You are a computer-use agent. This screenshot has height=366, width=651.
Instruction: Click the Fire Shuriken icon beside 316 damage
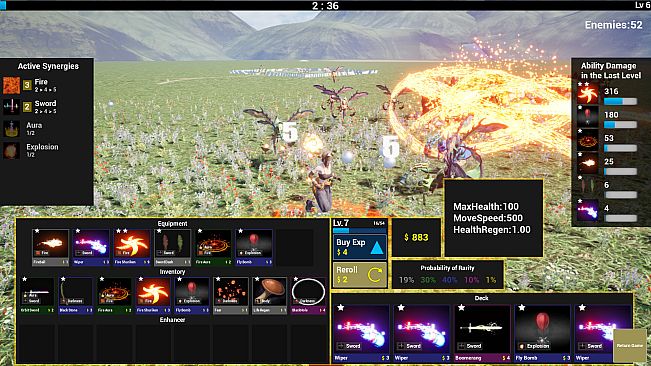tap(588, 93)
